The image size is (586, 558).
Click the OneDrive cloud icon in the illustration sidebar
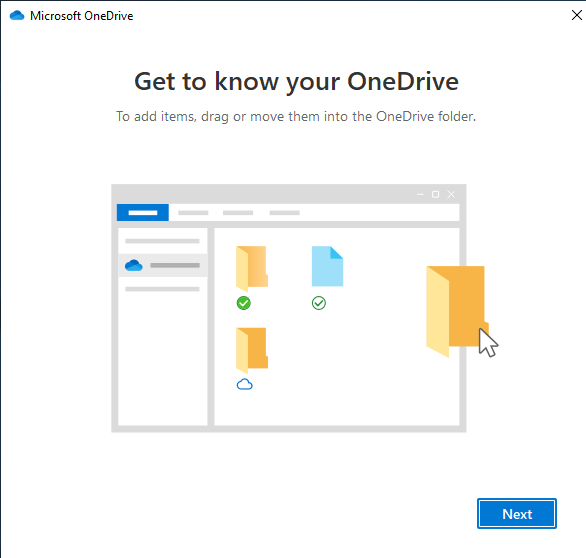click(x=133, y=265)
